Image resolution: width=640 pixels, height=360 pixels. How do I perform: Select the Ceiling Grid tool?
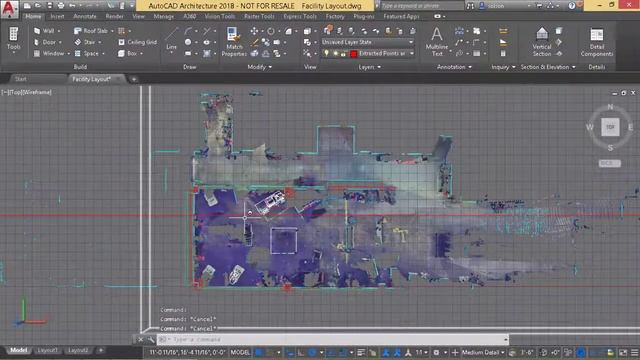coord(138,42)
